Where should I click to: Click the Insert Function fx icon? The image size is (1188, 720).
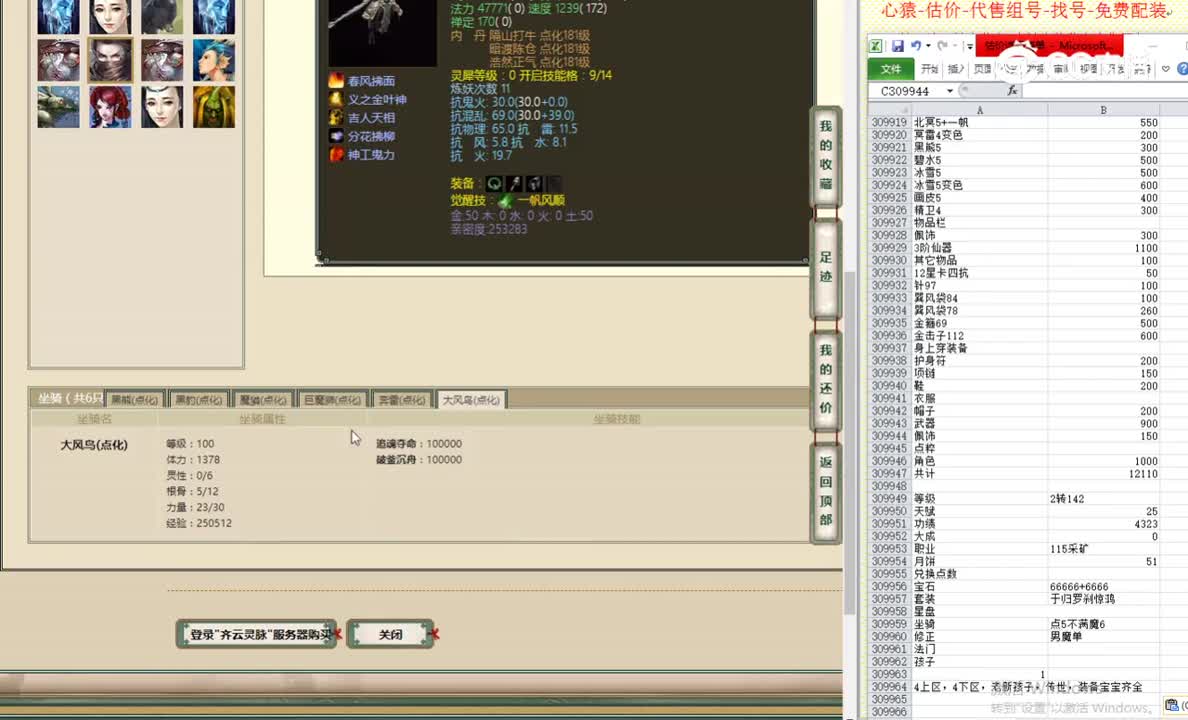point(1013,90)
